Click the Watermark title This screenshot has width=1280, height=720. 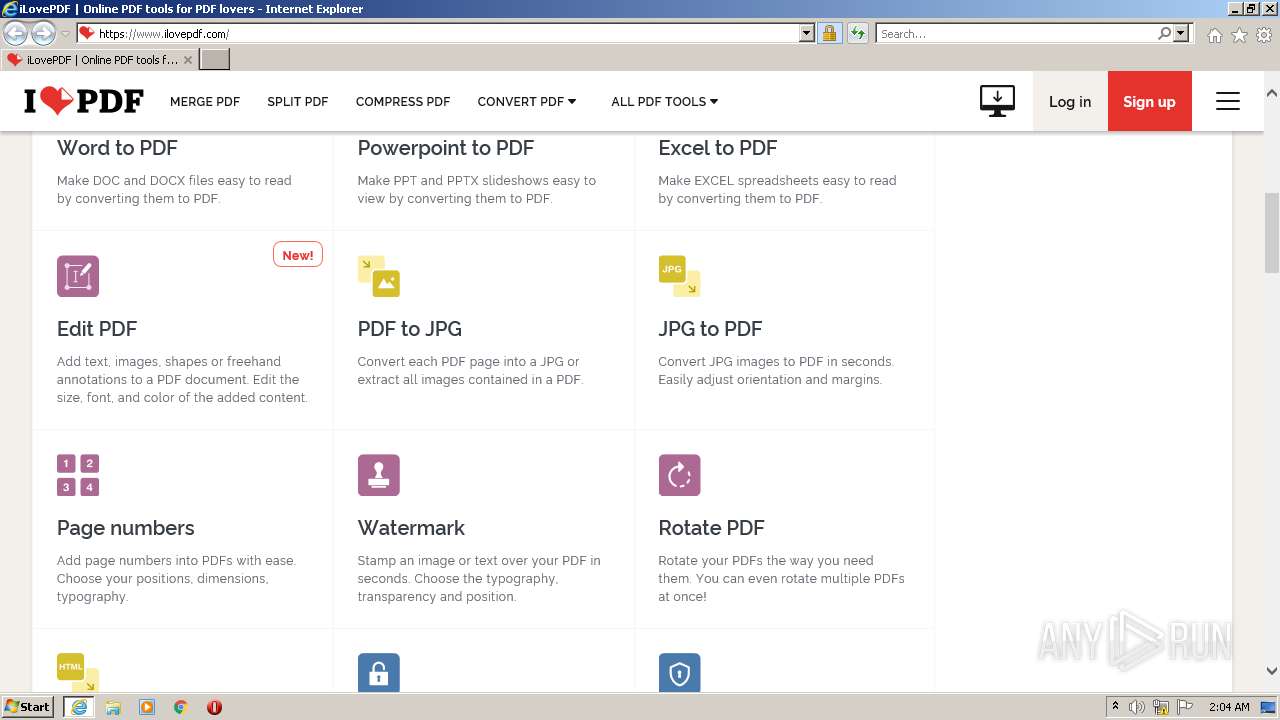click(412, 528)
